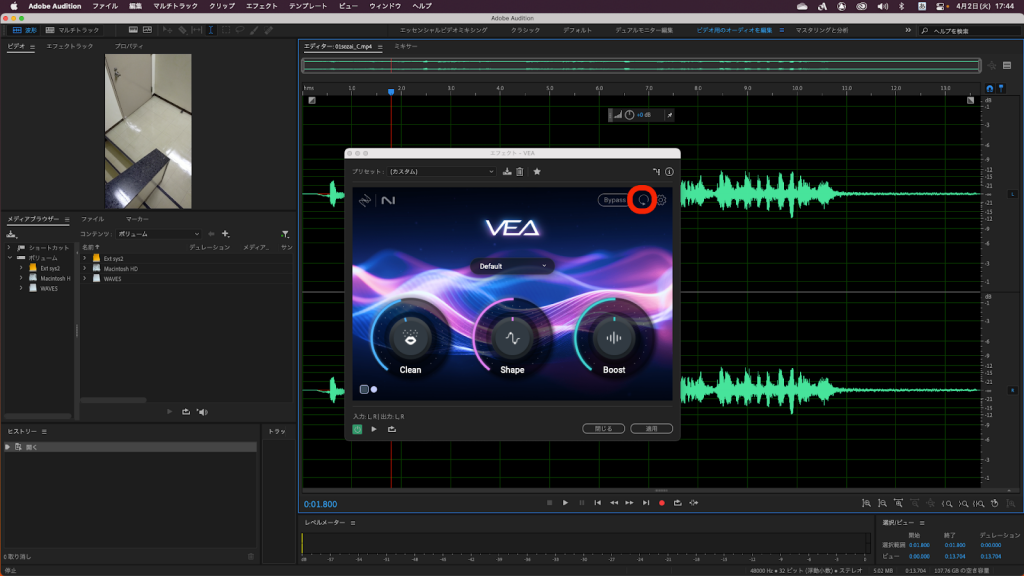Viewport: 1024px width, 576px height.
Task: Click the HUD volume gain knob
Action: point(630,115)
